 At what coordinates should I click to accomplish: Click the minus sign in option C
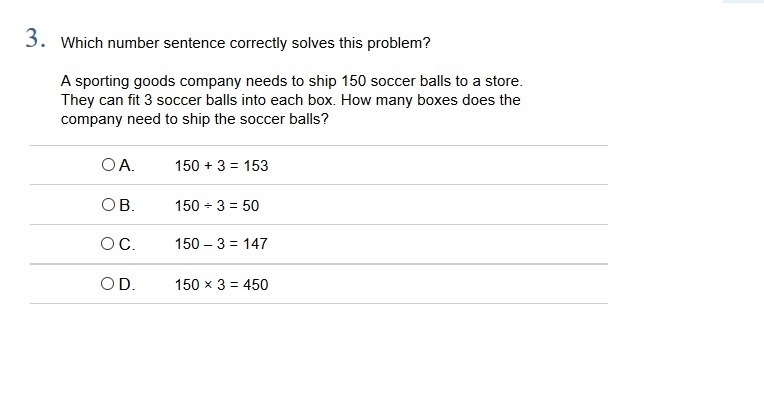pyautogui.click(x=208, y=244)
